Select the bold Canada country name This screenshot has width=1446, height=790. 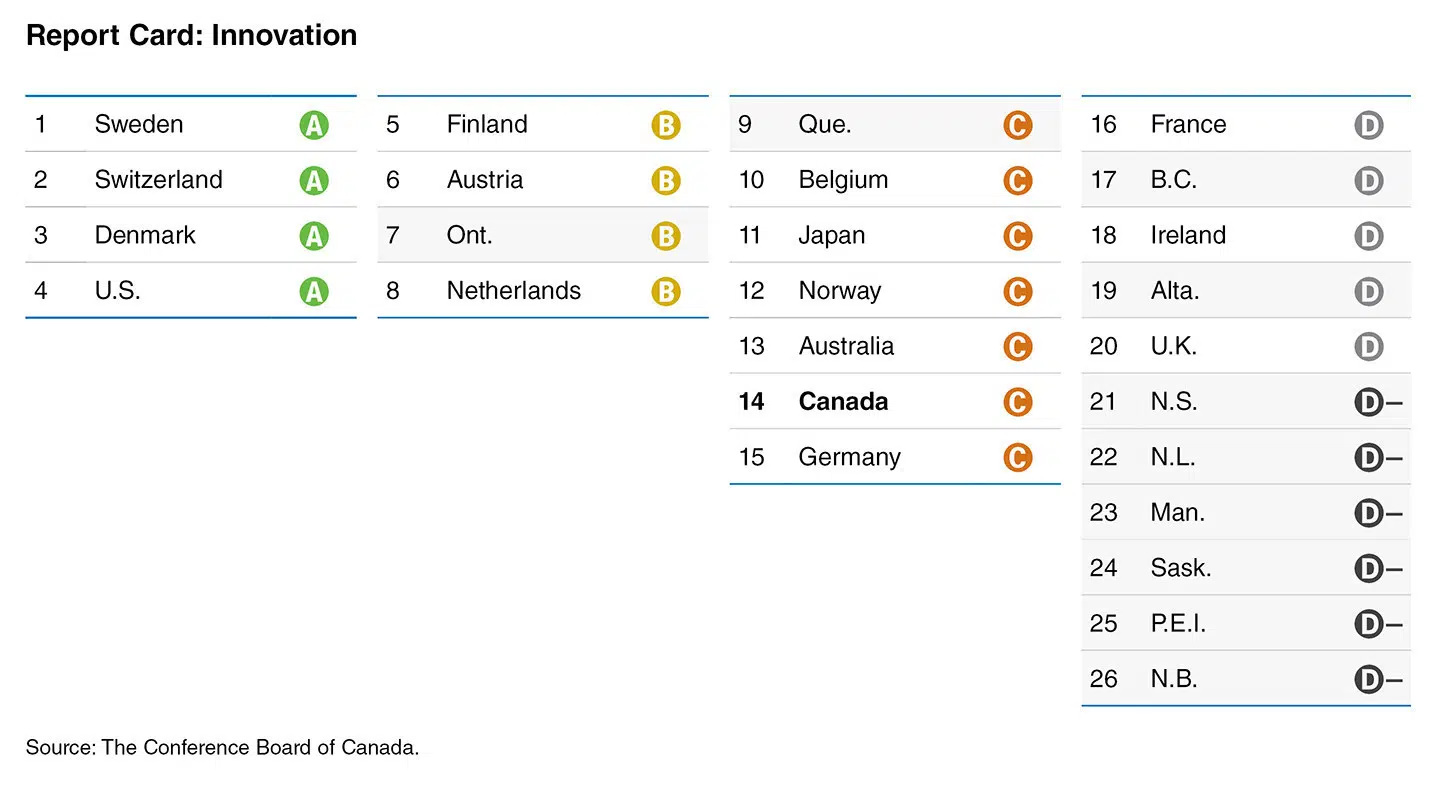click(x=843, y=402)
